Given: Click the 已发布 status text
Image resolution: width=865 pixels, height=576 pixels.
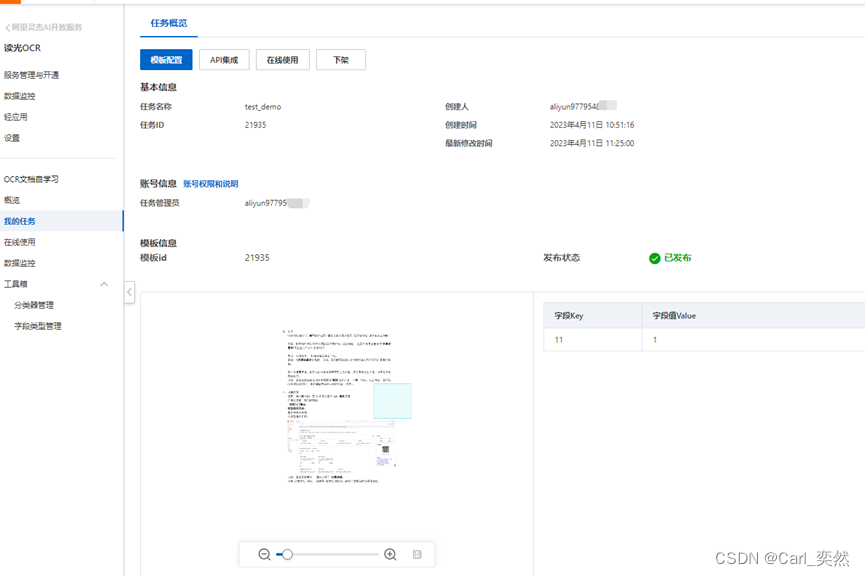Looking at the screenshot, I should 677,258.
